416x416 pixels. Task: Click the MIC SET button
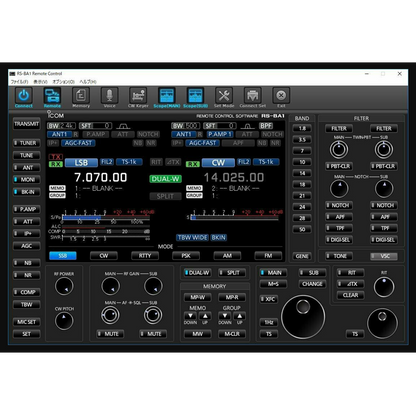point(26,322)
